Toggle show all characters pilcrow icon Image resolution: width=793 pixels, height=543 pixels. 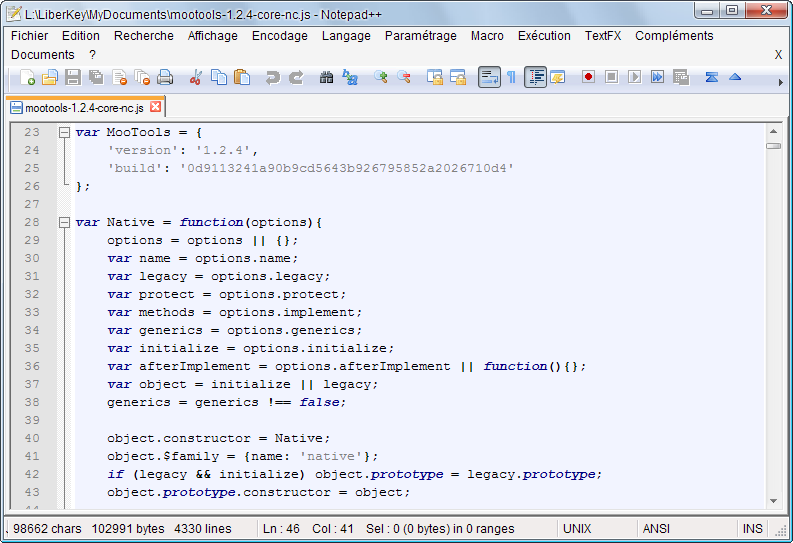511,77
